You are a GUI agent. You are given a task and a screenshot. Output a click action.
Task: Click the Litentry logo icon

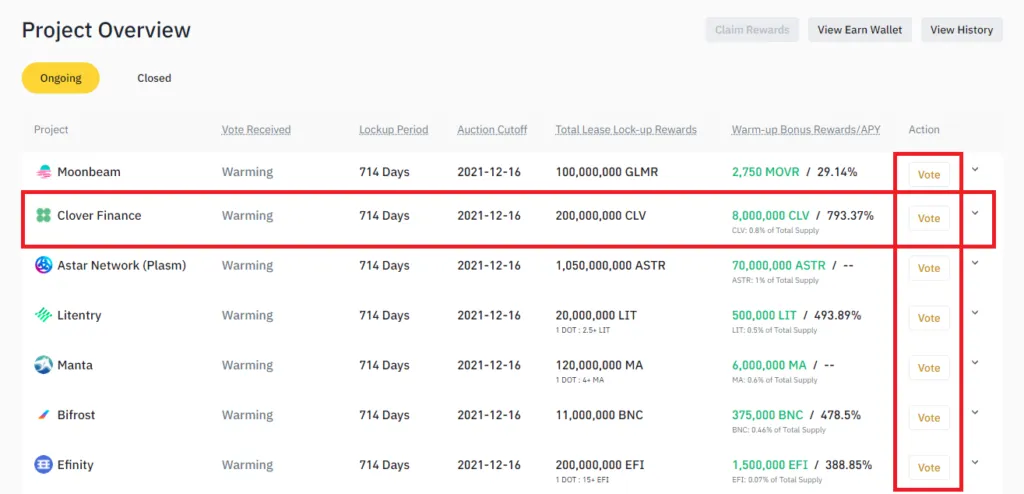(43, 316)
